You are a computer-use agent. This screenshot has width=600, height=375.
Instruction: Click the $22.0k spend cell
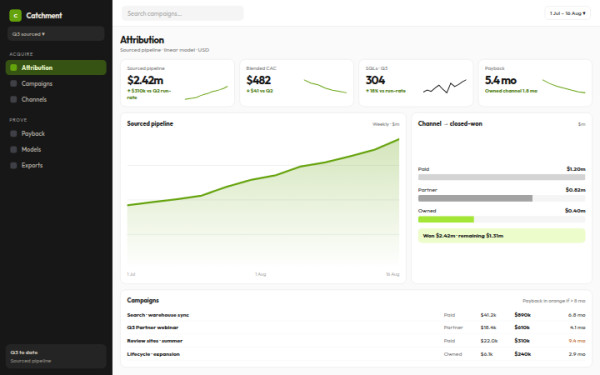pyautogui.click(x=489, y=341)
